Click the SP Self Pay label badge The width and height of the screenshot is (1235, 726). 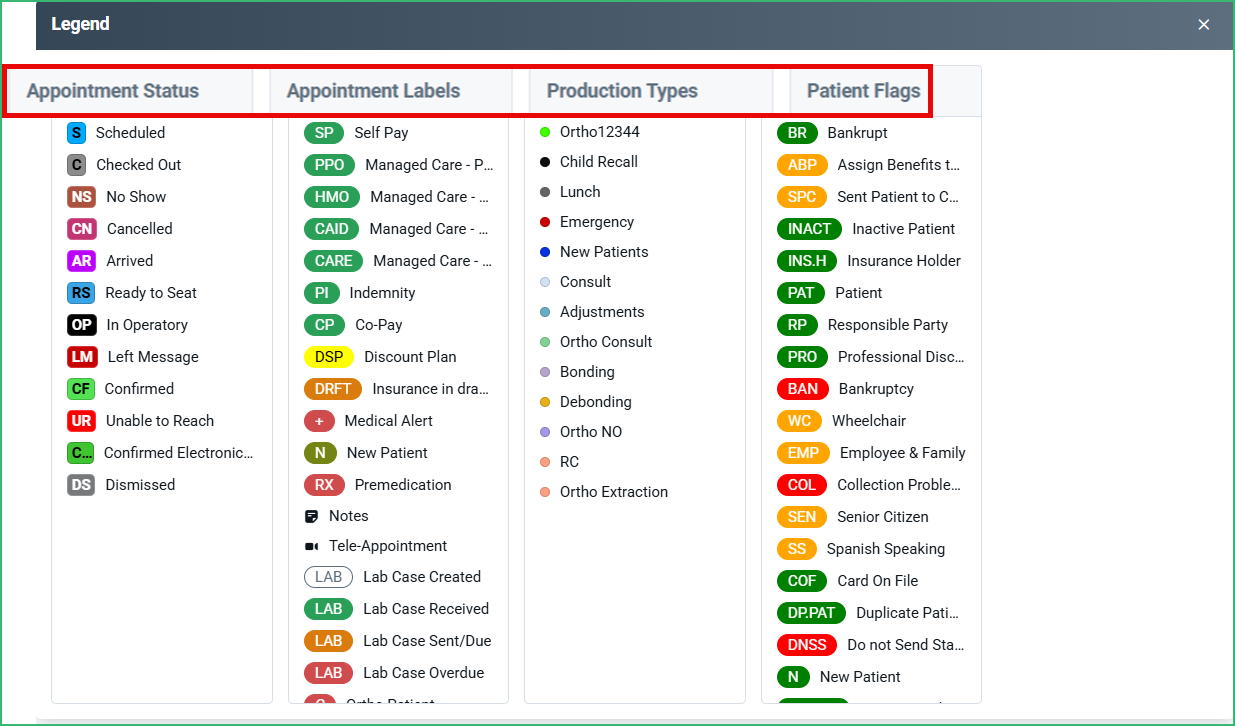tap(324, 133)
